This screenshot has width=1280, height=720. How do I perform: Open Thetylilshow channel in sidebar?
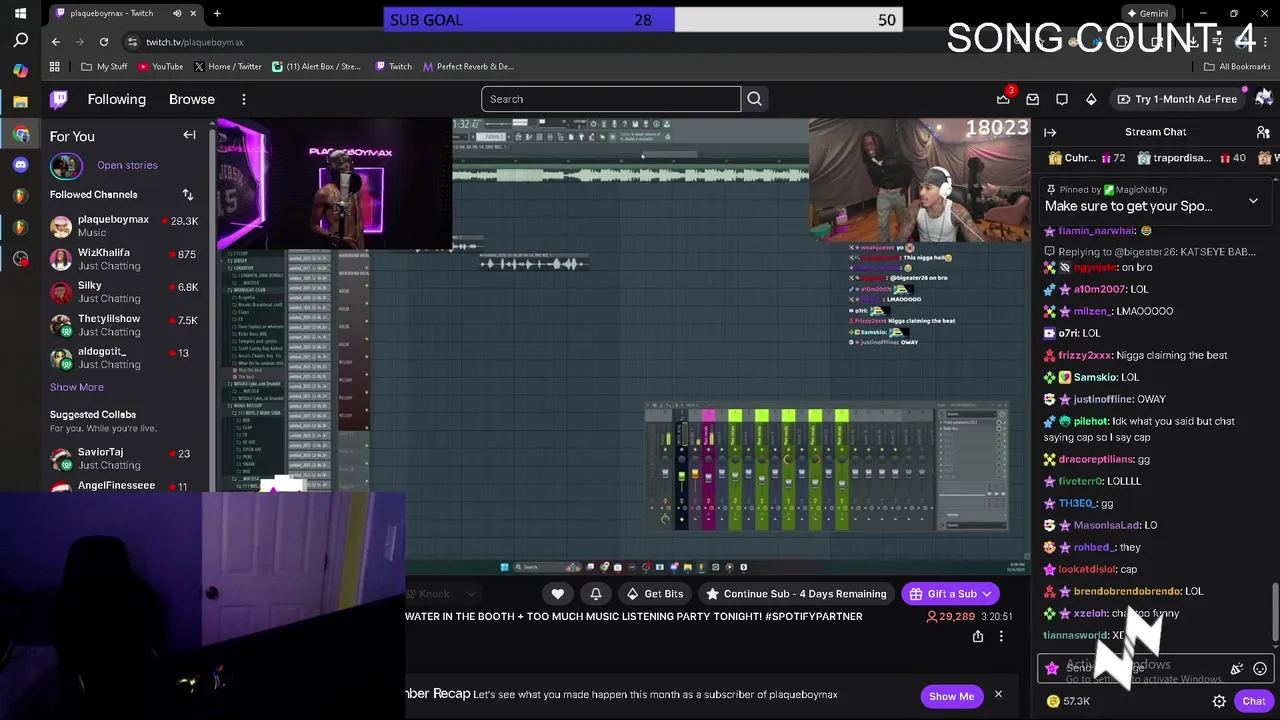125,325
